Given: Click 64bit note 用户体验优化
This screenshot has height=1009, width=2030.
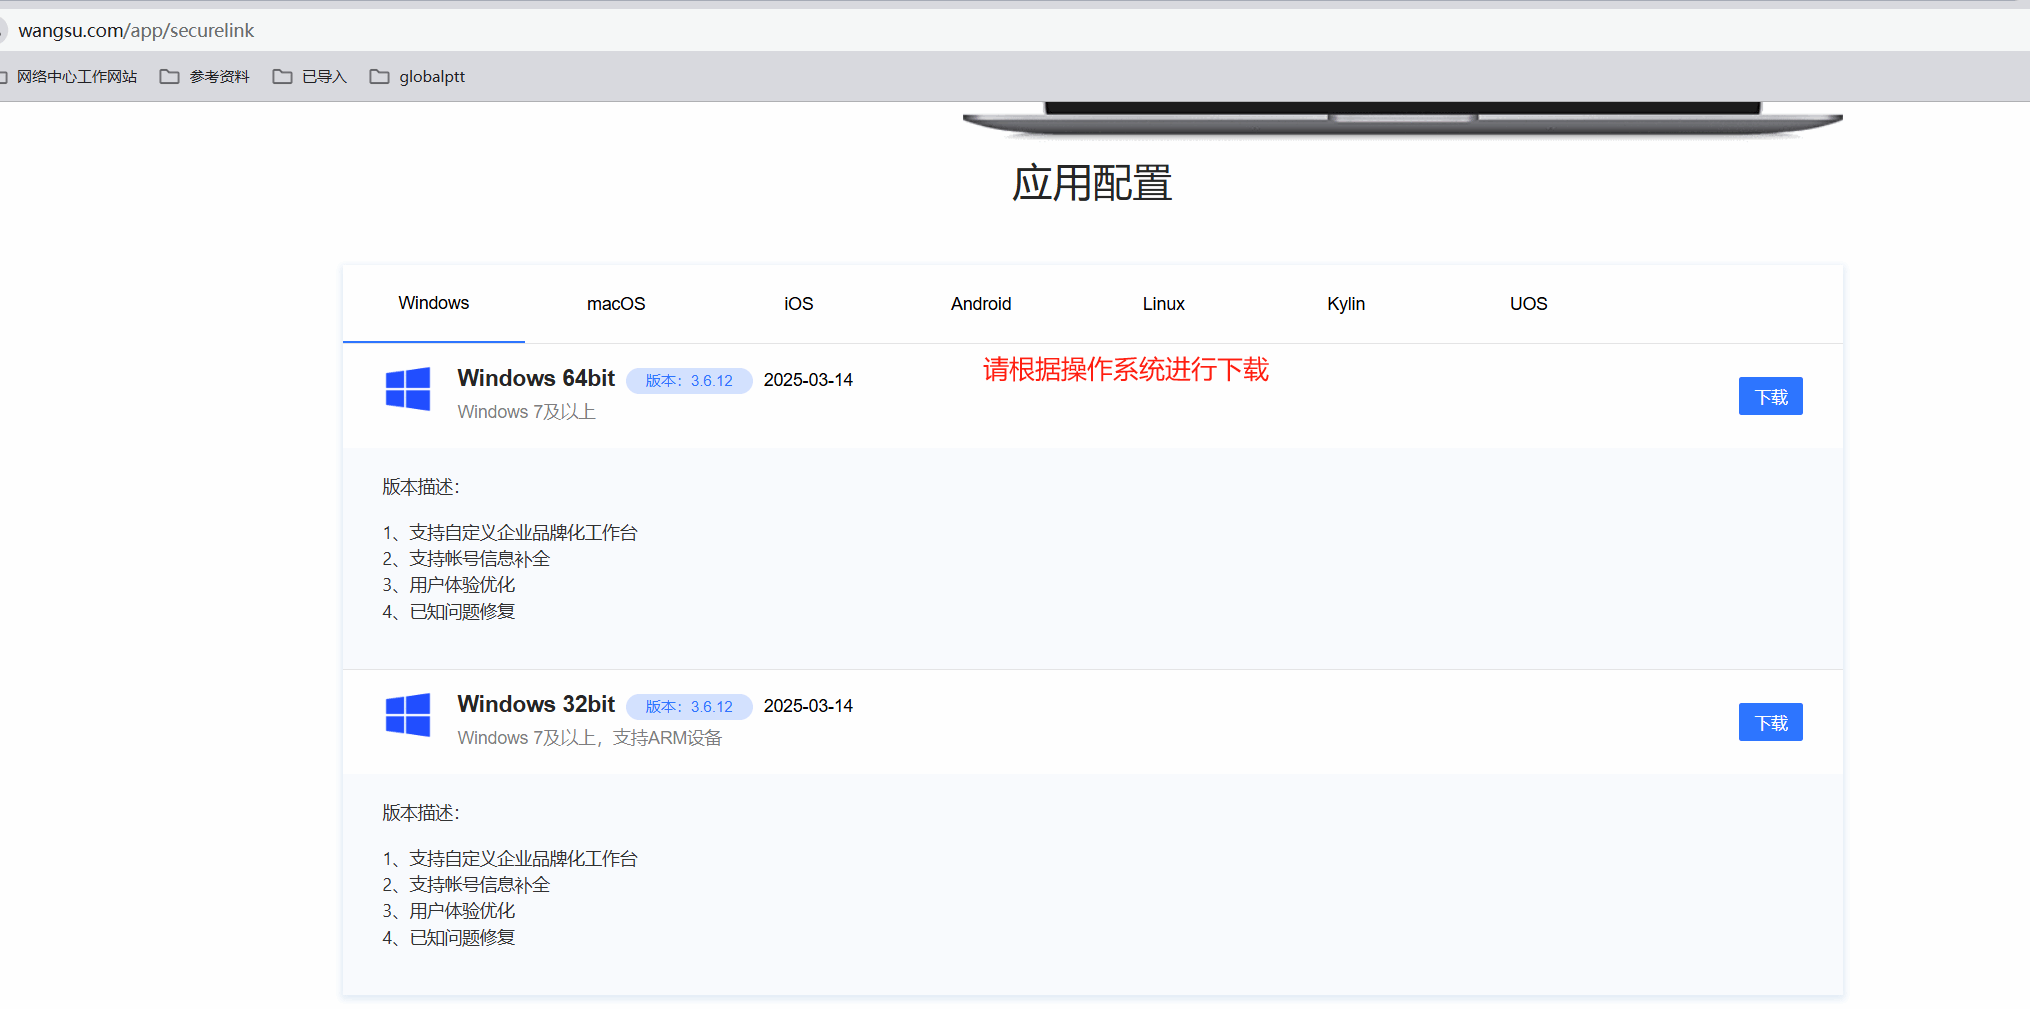Looking at the screenshot, I should 449,585.
